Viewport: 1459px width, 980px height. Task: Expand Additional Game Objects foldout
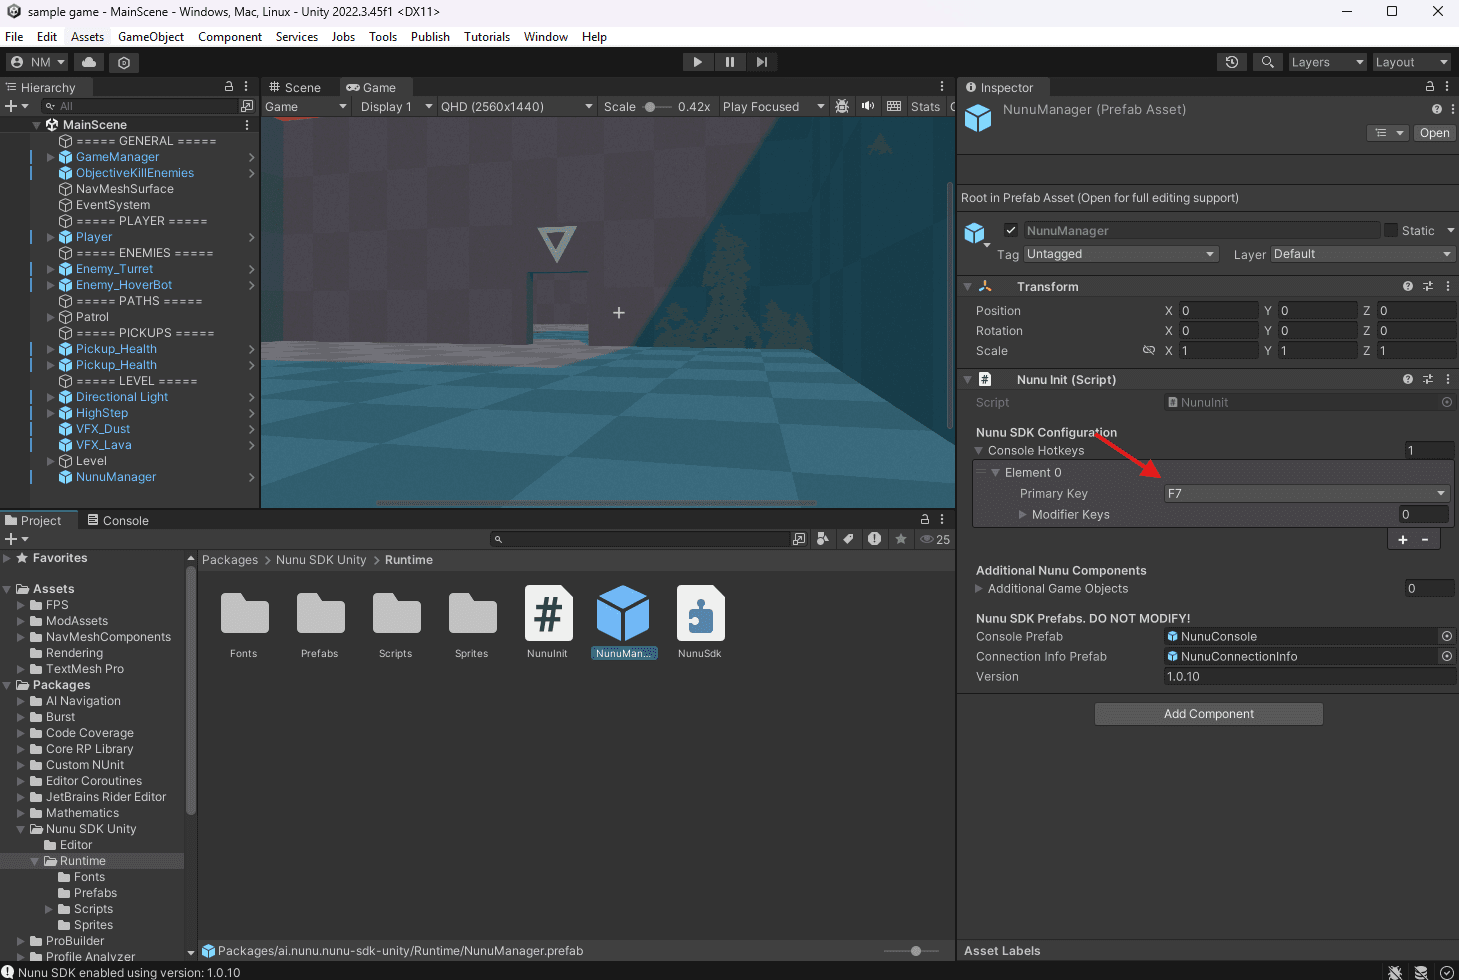(x=979, y=588)
